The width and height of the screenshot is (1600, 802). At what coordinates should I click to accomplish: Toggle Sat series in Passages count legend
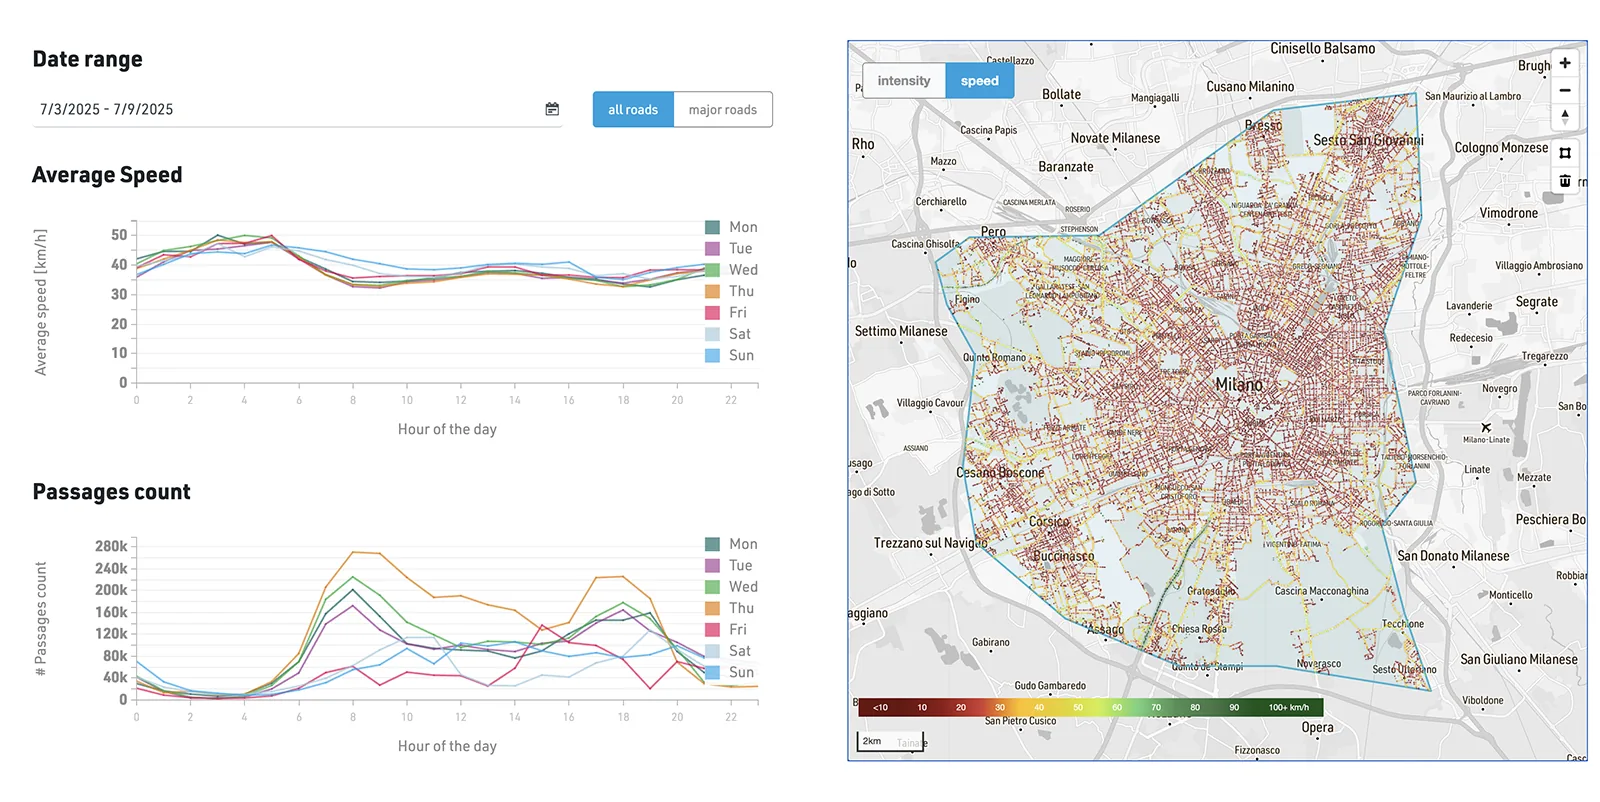(x=728, y=651)
